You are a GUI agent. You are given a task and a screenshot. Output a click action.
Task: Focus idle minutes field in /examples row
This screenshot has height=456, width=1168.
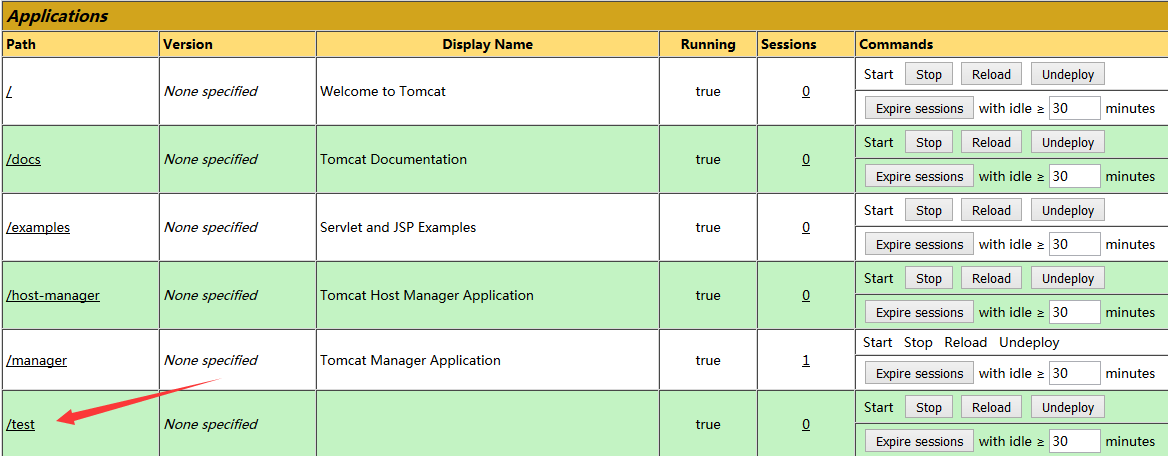[x=1075, y=244]
